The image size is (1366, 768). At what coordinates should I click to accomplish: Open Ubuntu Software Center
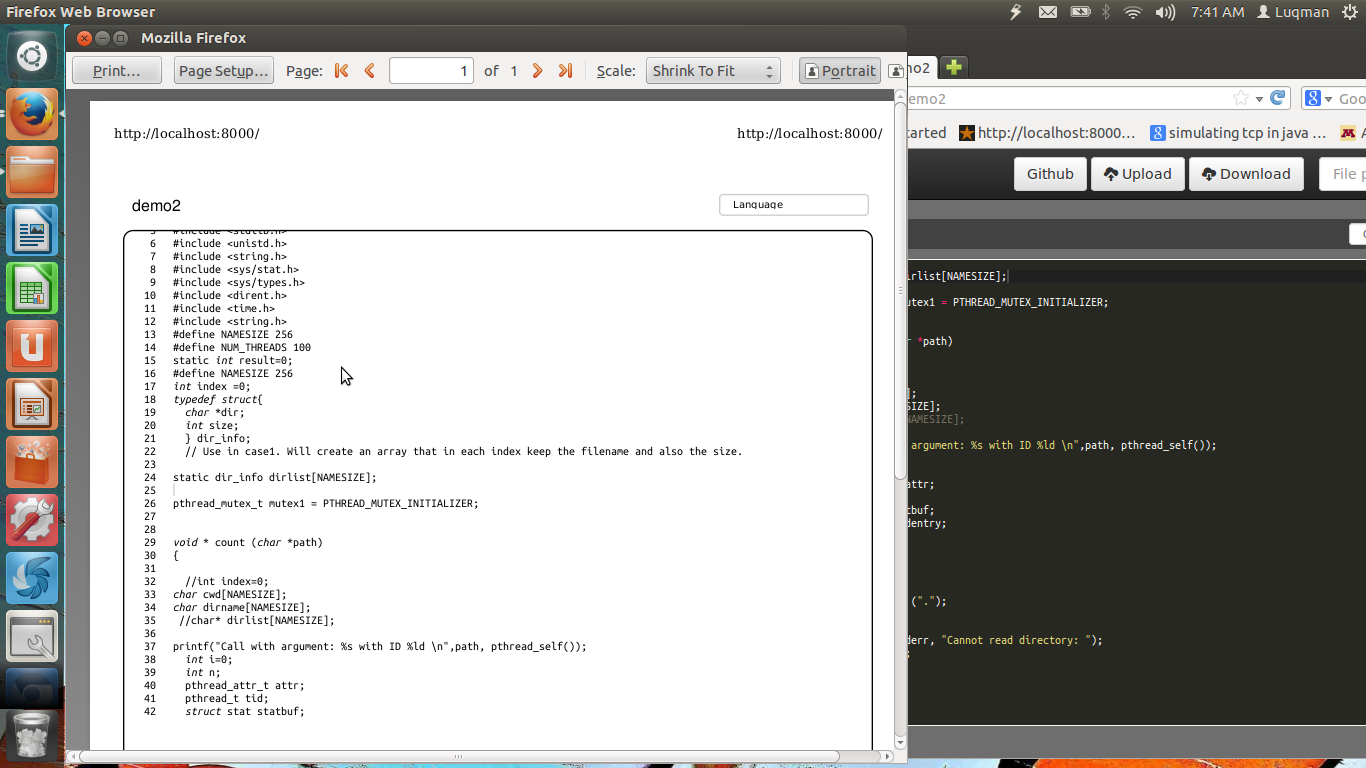coord(32,462)
